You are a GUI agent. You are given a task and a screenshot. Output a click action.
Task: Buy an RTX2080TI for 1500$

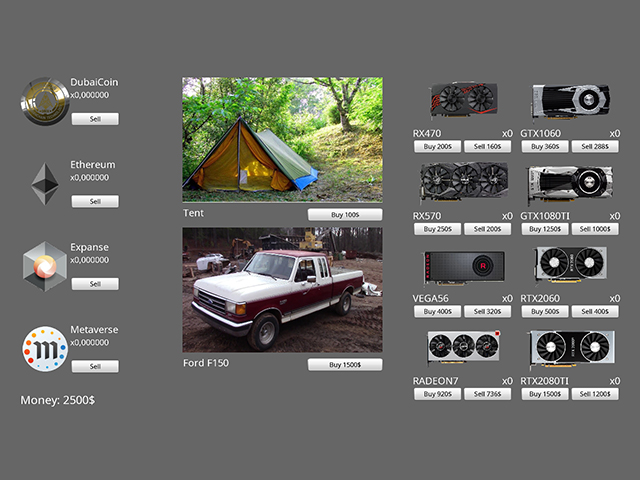coord(545,393)
